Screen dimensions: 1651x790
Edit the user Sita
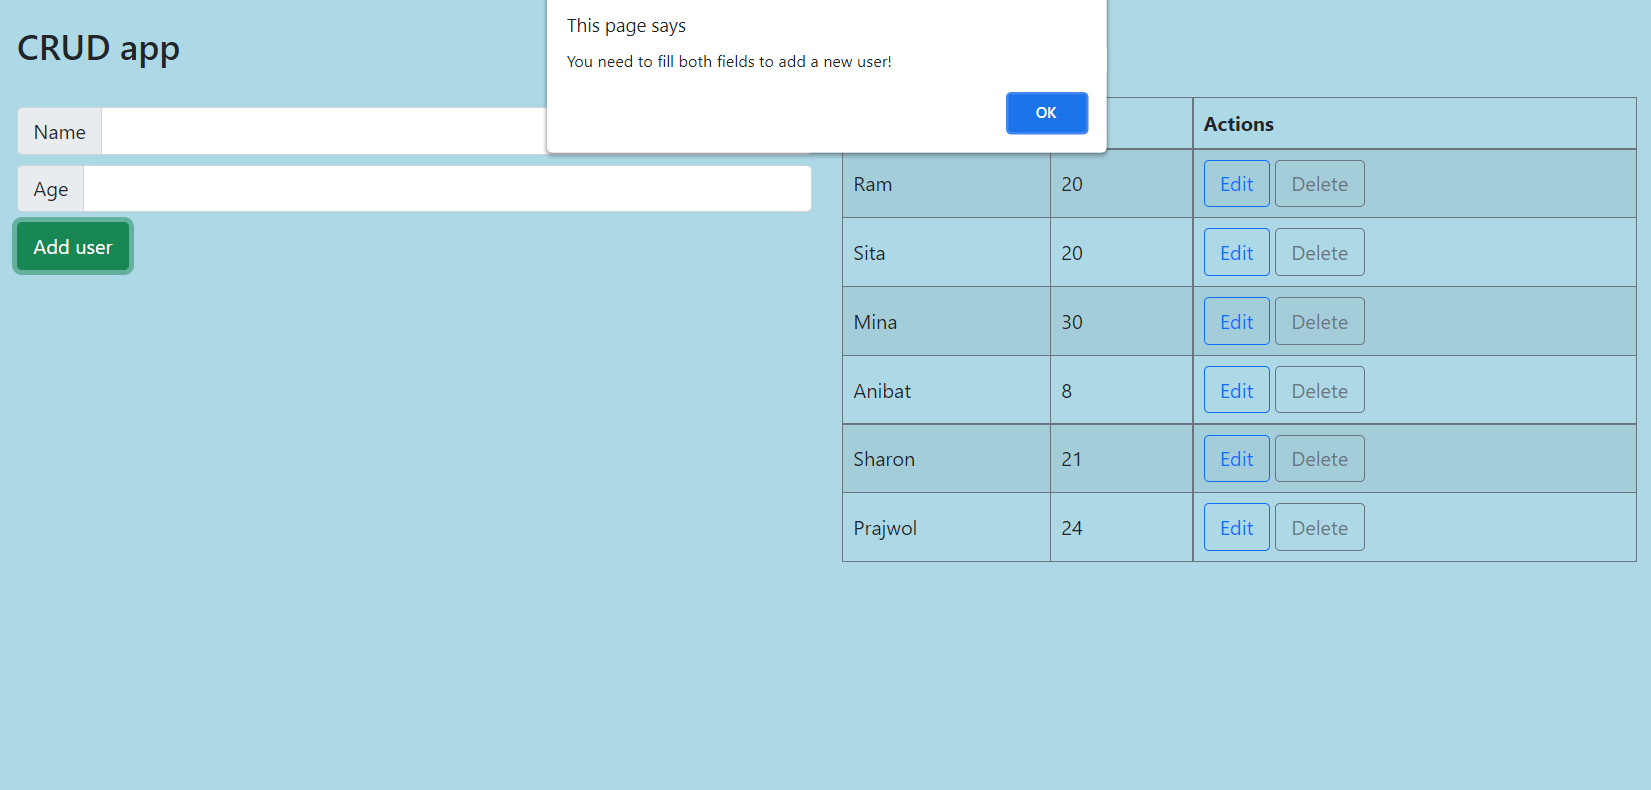pos(1236,252)
